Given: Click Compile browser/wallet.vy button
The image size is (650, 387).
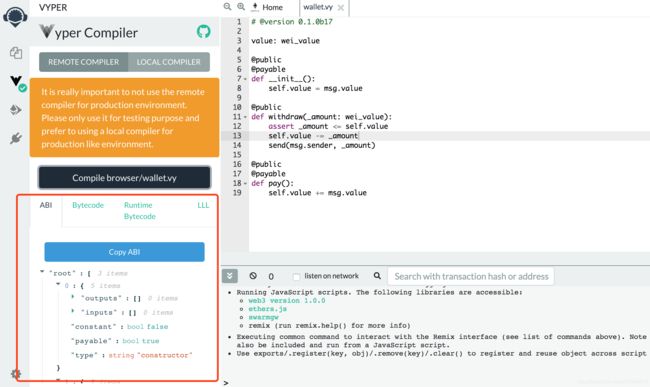Looking at the screenshot, I should coord(124,178).
